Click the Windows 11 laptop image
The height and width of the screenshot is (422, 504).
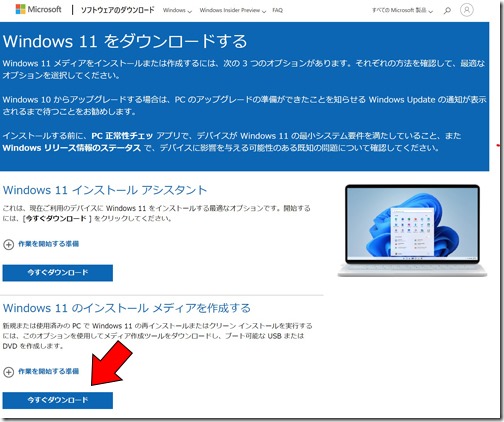[412, 230]
